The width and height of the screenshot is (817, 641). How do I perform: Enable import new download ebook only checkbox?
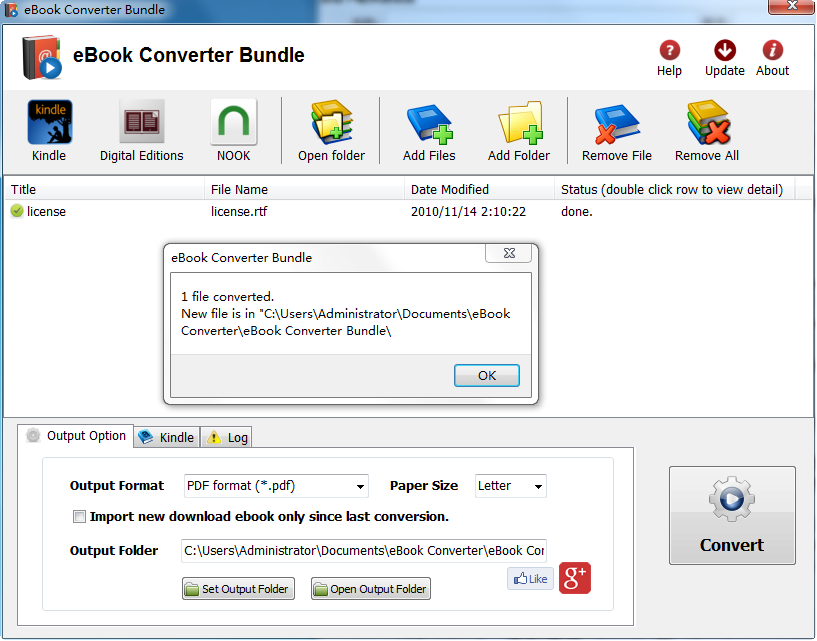(x=79, y=517)
